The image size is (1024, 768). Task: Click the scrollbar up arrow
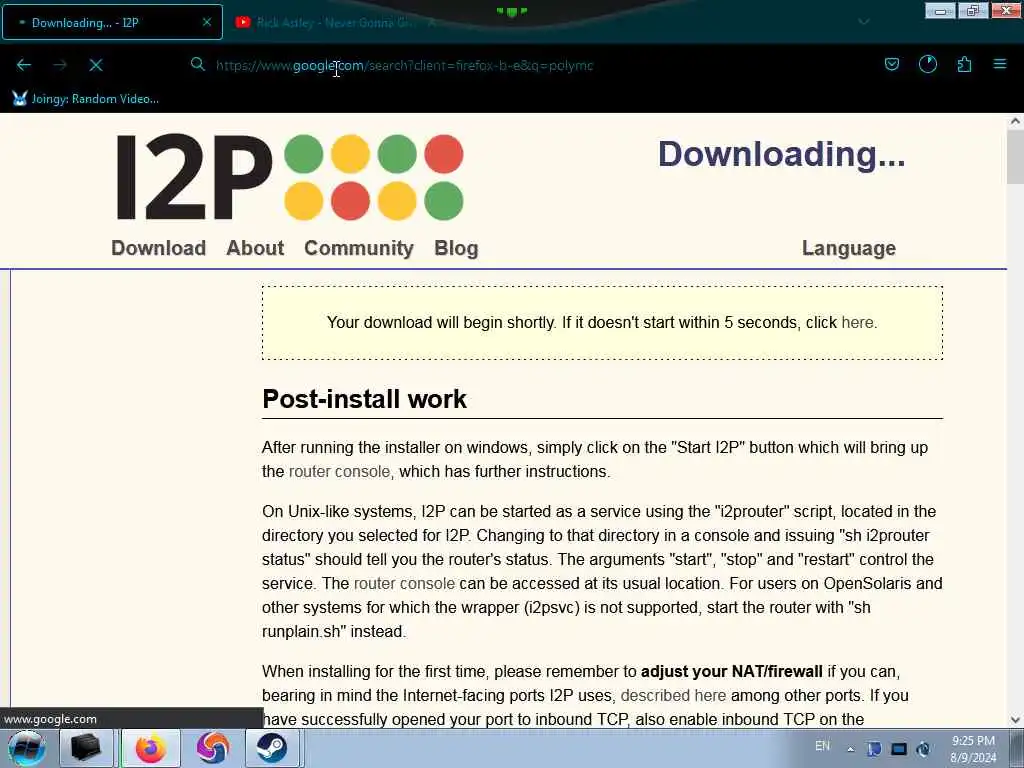click(x=1015, y=121)
